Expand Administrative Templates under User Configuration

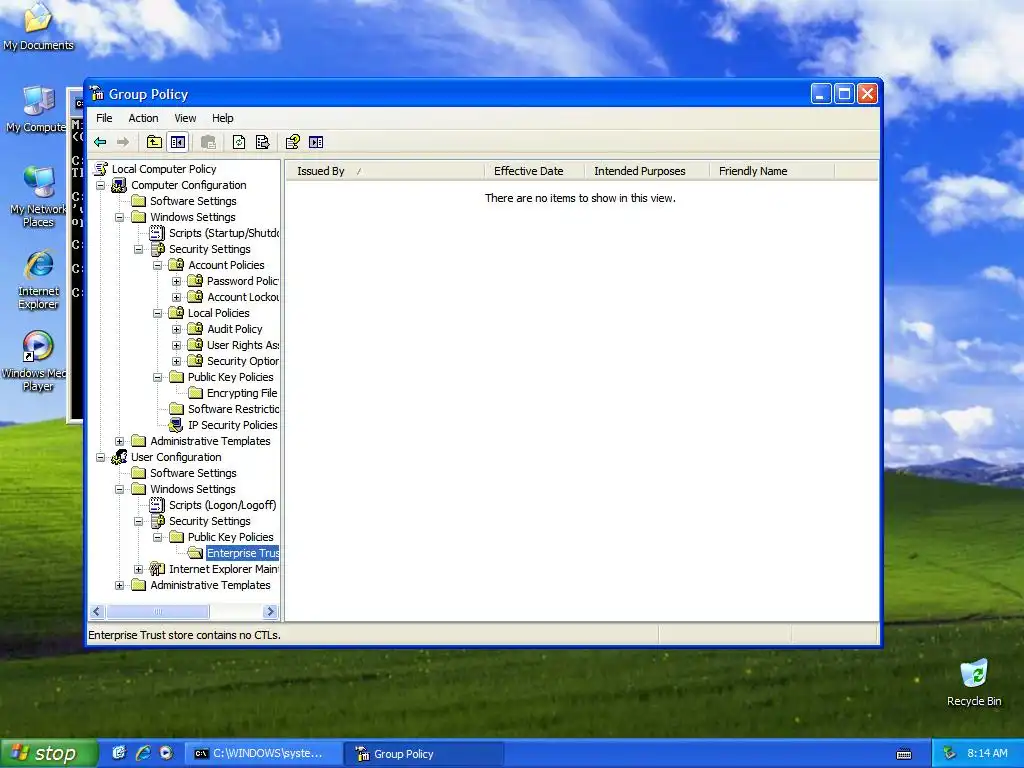pos(120,585)
